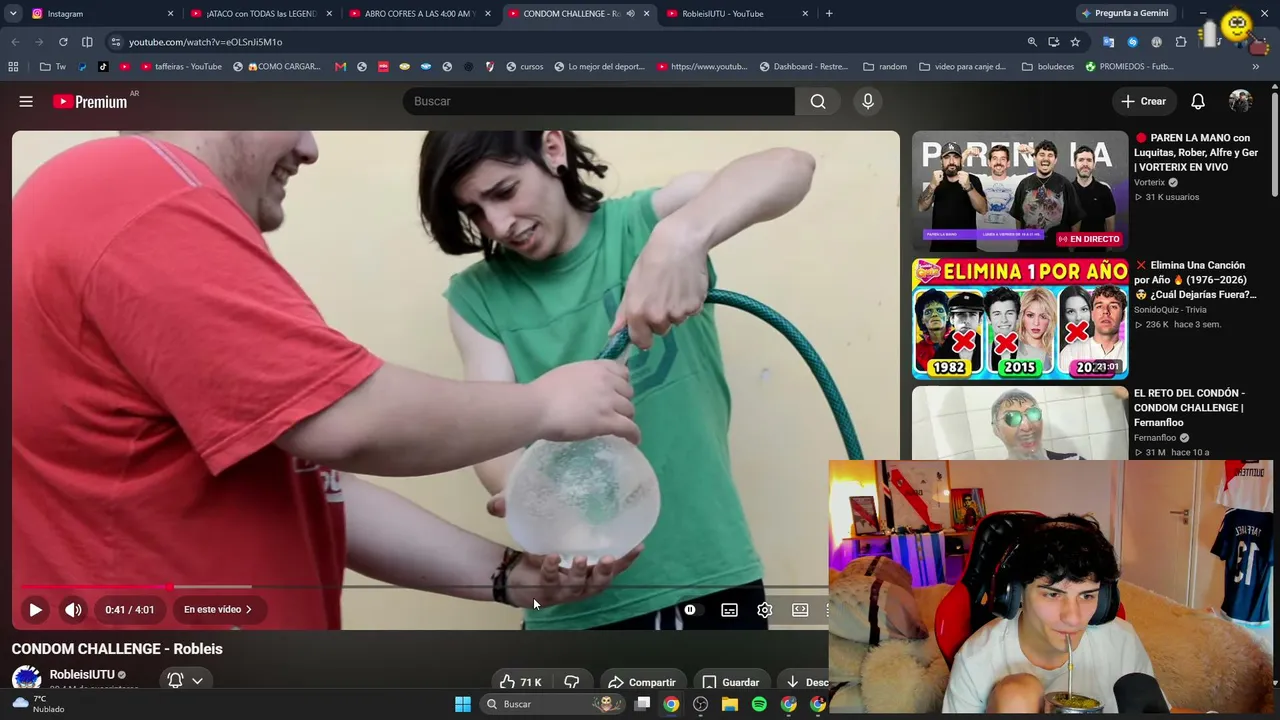
Task: Open the 'cursos' bookmark
Action: [x=525, y=67]
